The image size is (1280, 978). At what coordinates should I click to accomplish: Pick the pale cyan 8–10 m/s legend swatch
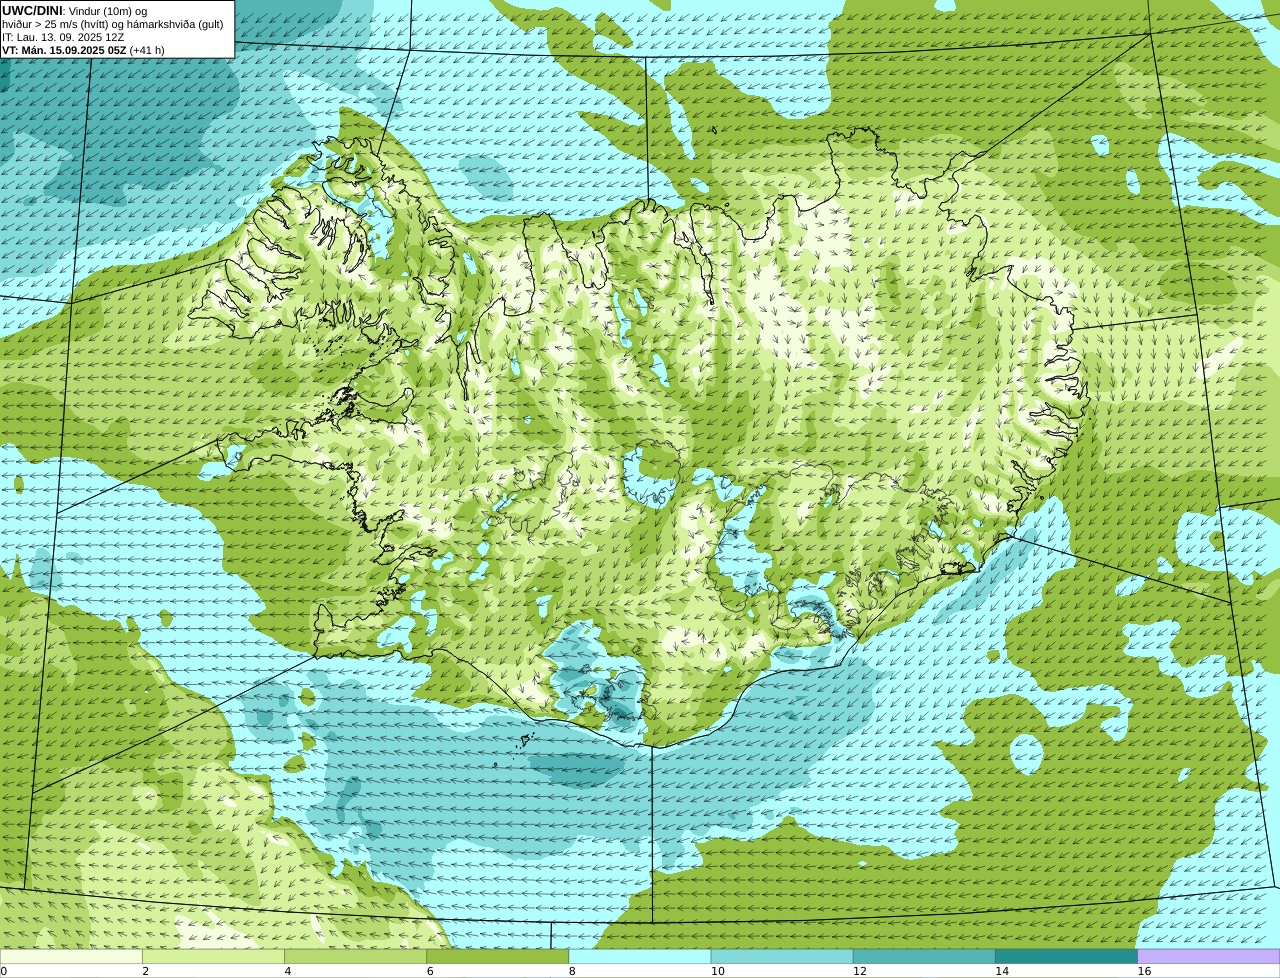(x=640, y=956)
